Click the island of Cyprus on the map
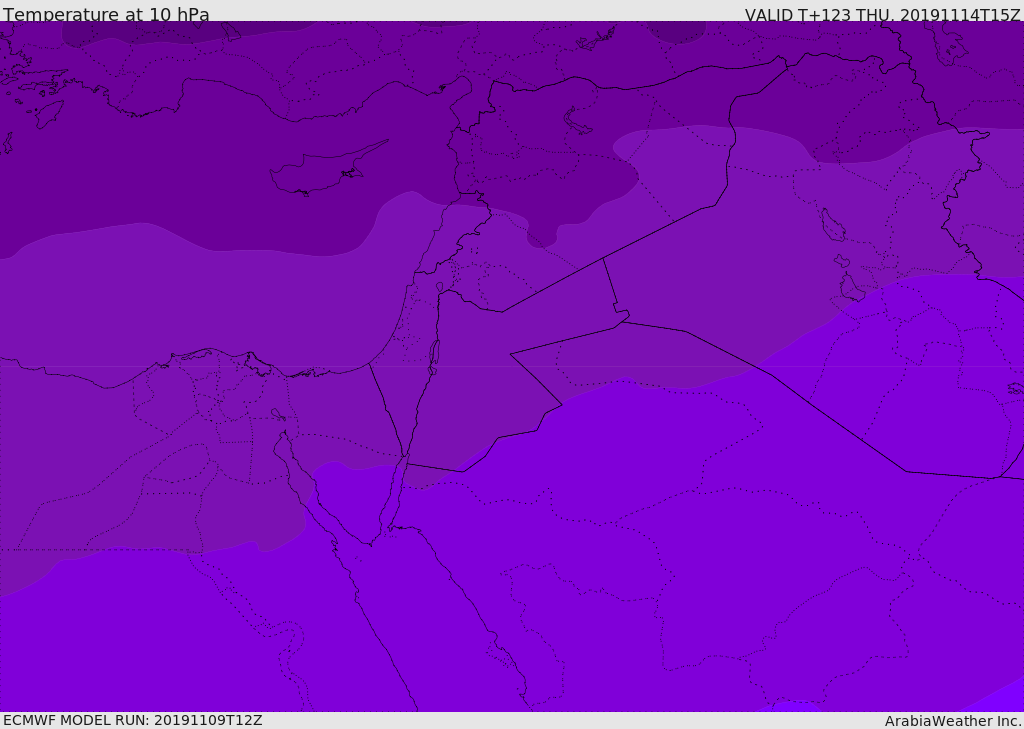Viewport: 1024px width, 729px height. coord(328,170)
